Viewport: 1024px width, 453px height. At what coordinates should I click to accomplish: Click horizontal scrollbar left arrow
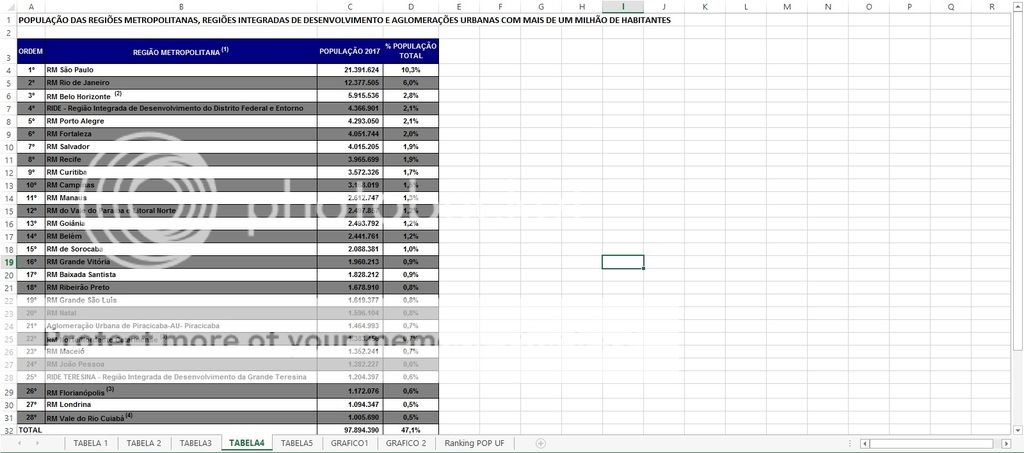[x=864, y=443]
